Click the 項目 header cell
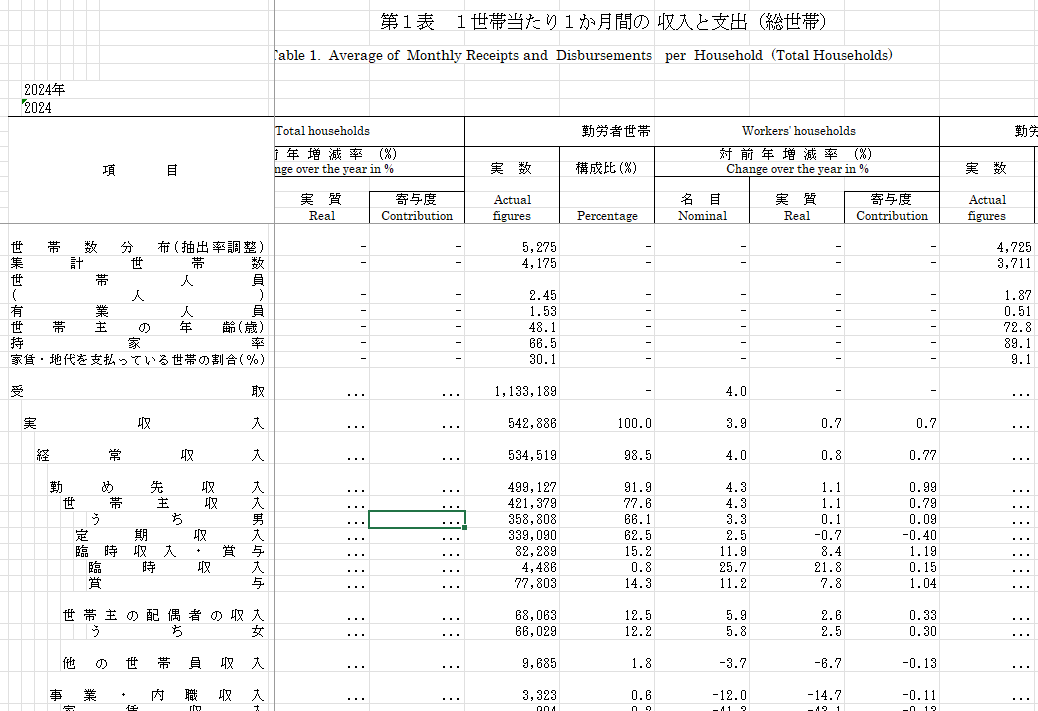 (x=140, y=170)
